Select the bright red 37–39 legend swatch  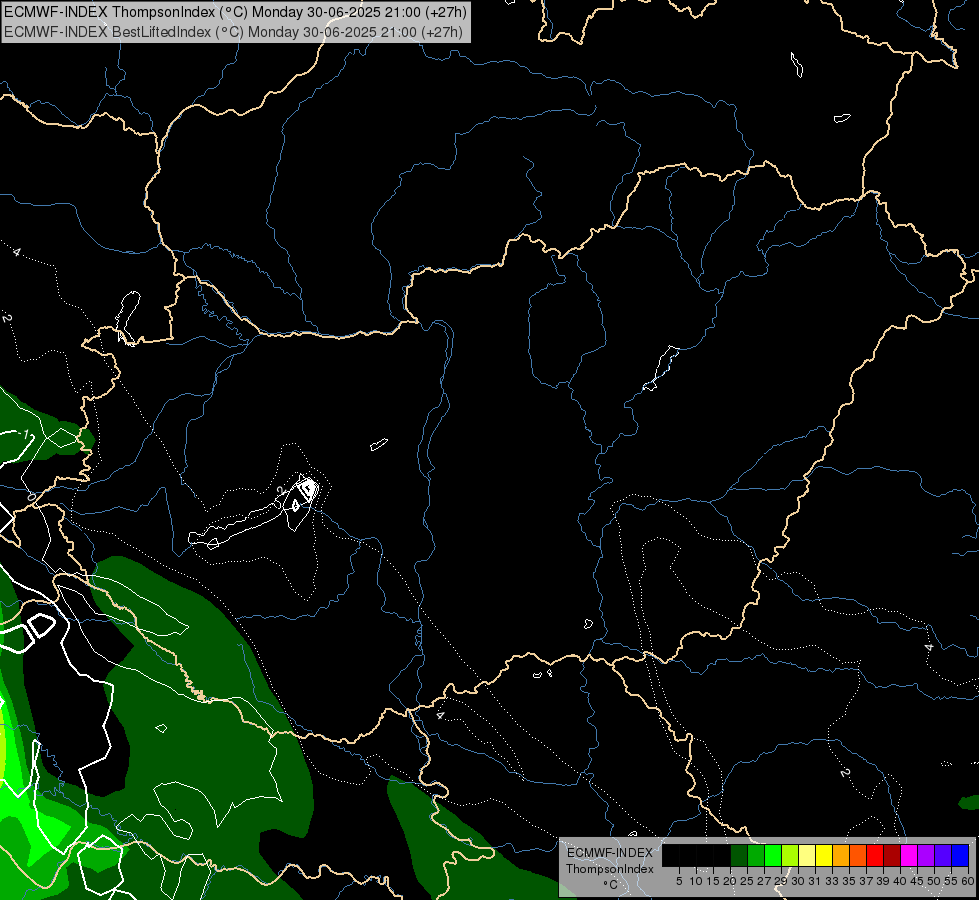875,855
